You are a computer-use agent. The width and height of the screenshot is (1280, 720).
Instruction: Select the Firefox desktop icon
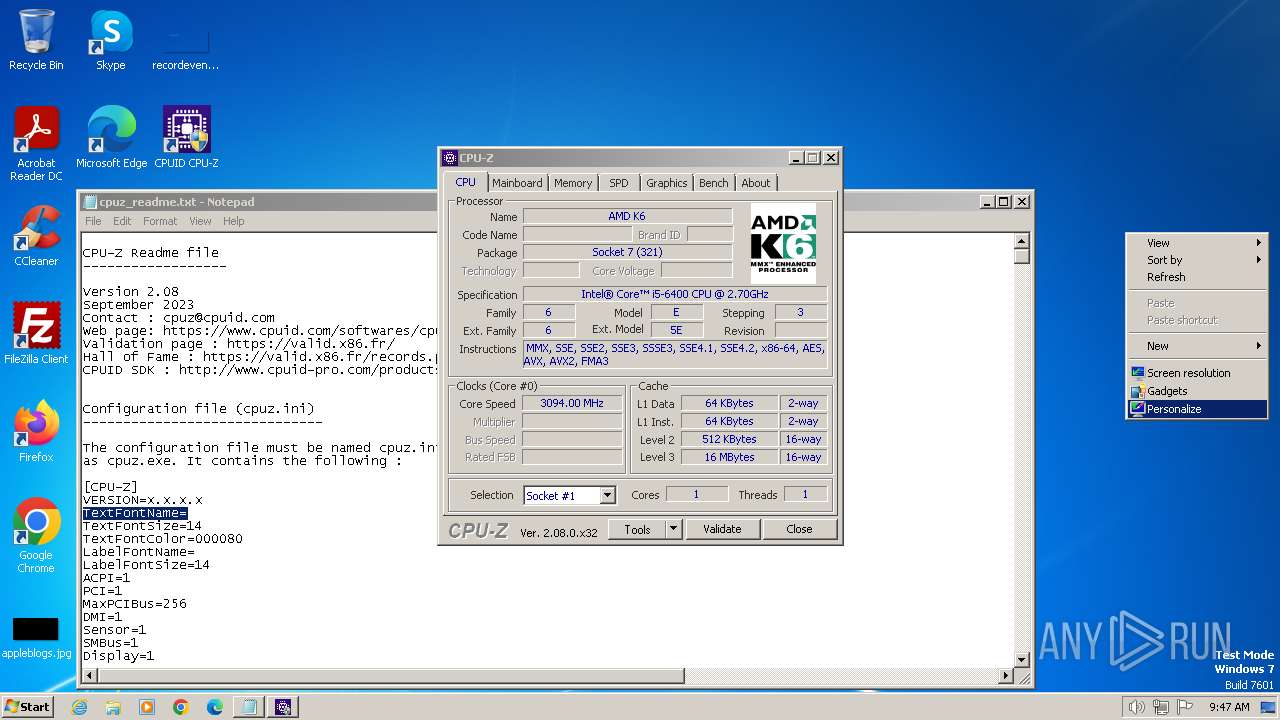click(36, 431)
